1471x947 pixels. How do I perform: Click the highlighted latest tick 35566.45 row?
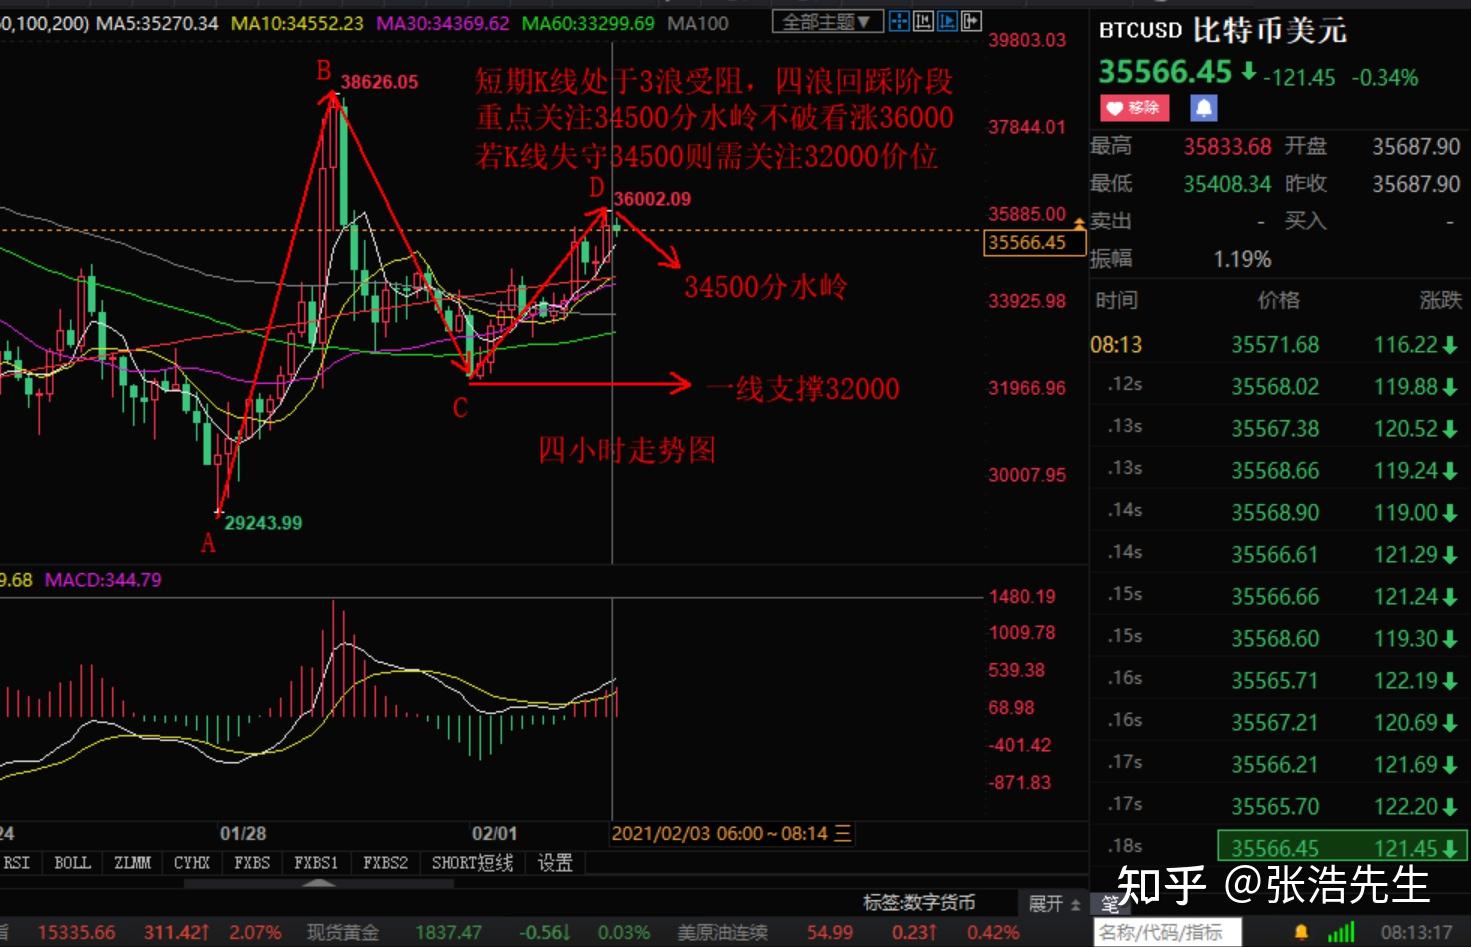coord(1341,848)
